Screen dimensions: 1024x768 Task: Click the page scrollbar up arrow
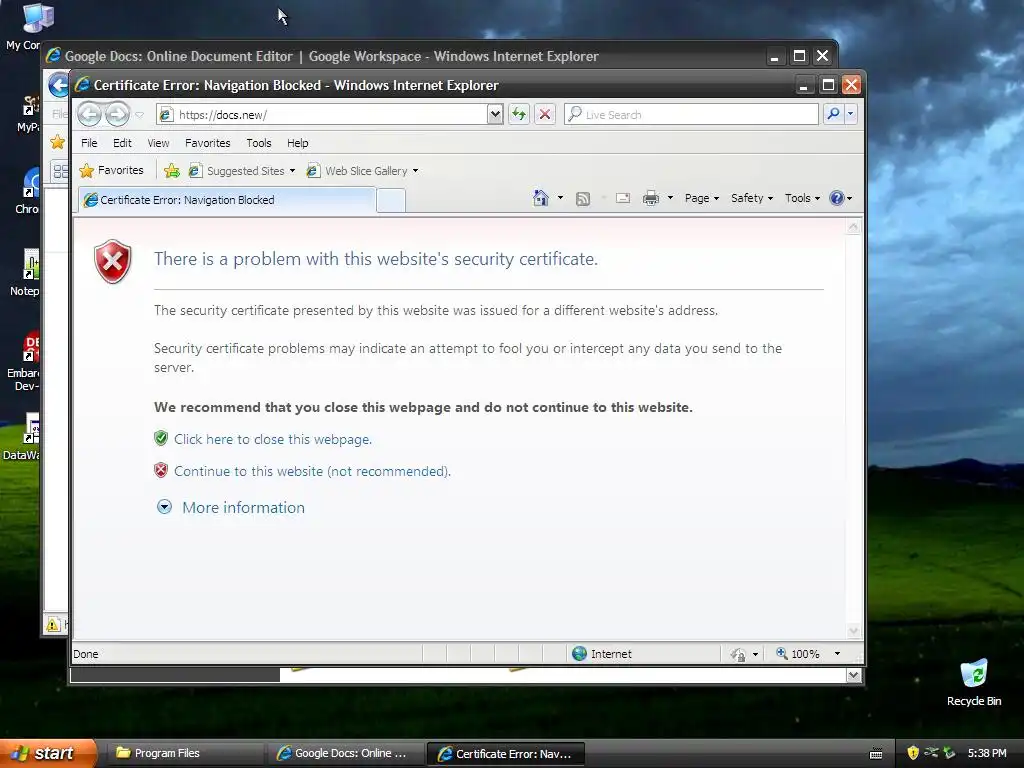click(x=853, y=227)
